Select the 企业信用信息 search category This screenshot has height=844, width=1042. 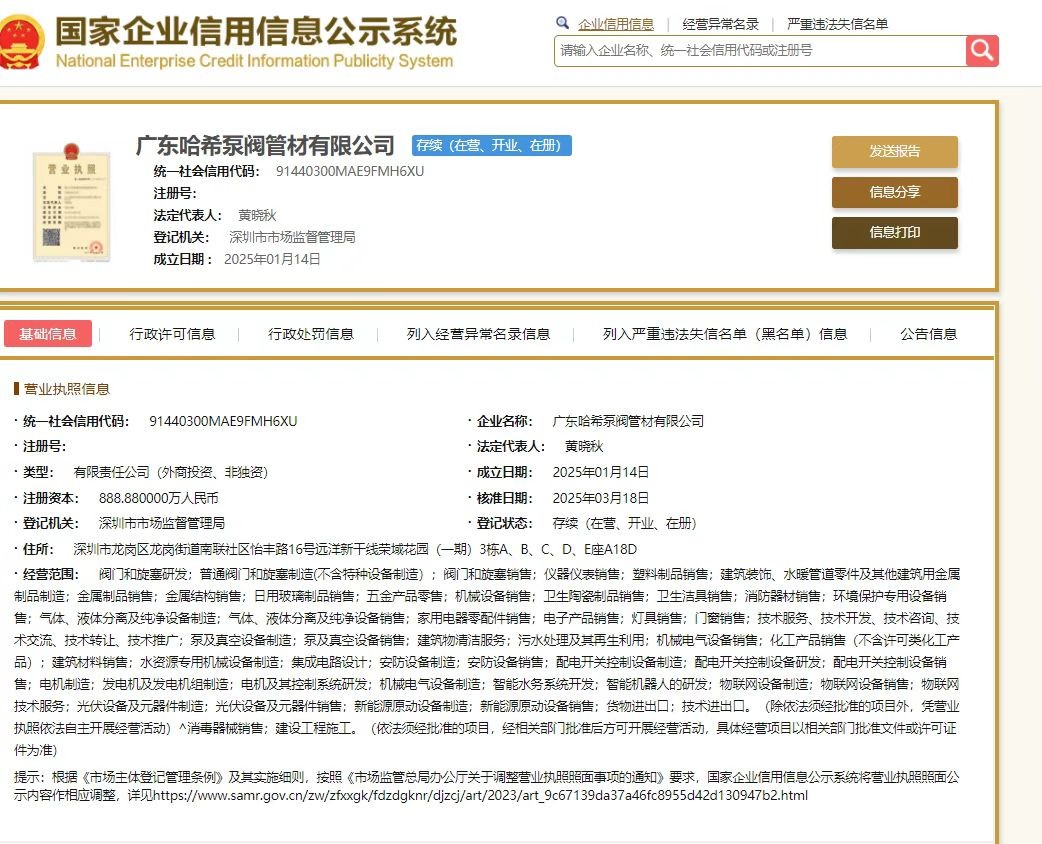616,25
